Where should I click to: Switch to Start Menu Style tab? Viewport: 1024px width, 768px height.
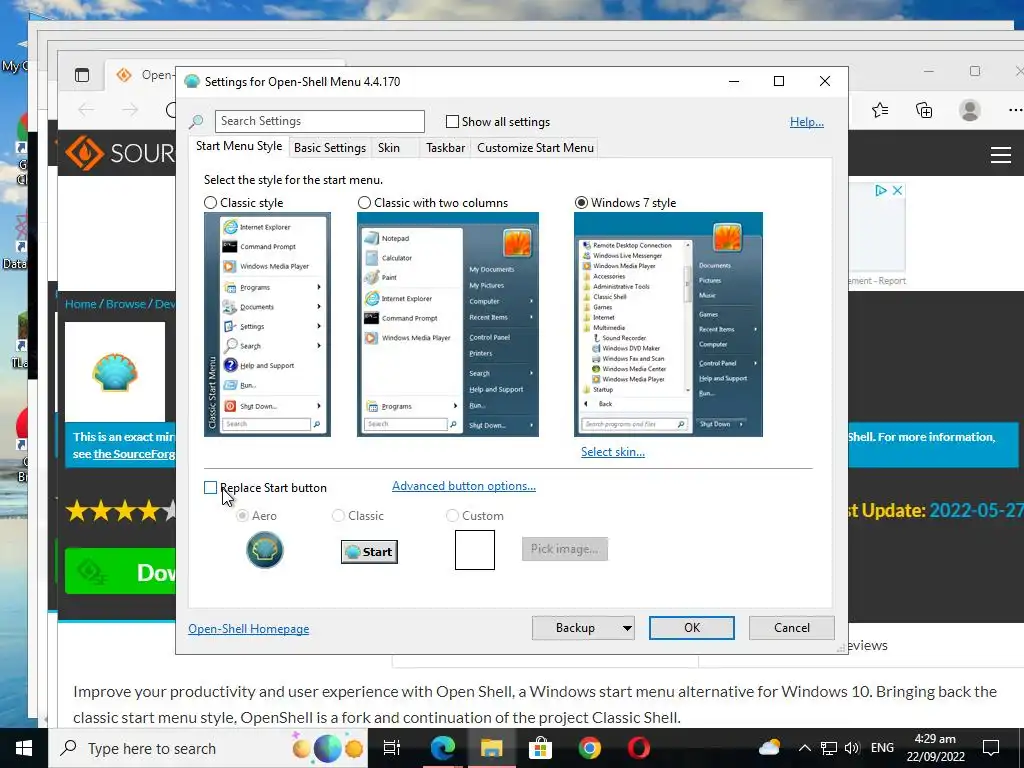tap(239, 146)
